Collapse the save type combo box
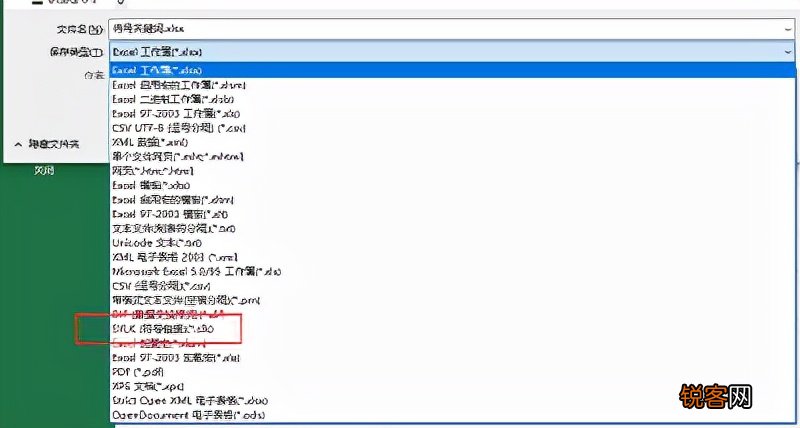Image resolution: width=800 pixels, height=428 pixels. pos(788,52)
